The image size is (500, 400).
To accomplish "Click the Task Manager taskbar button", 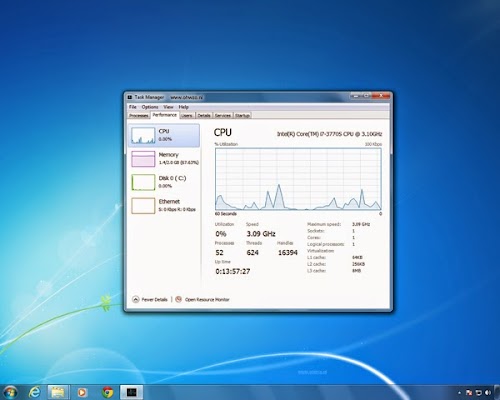I will 132,392.
